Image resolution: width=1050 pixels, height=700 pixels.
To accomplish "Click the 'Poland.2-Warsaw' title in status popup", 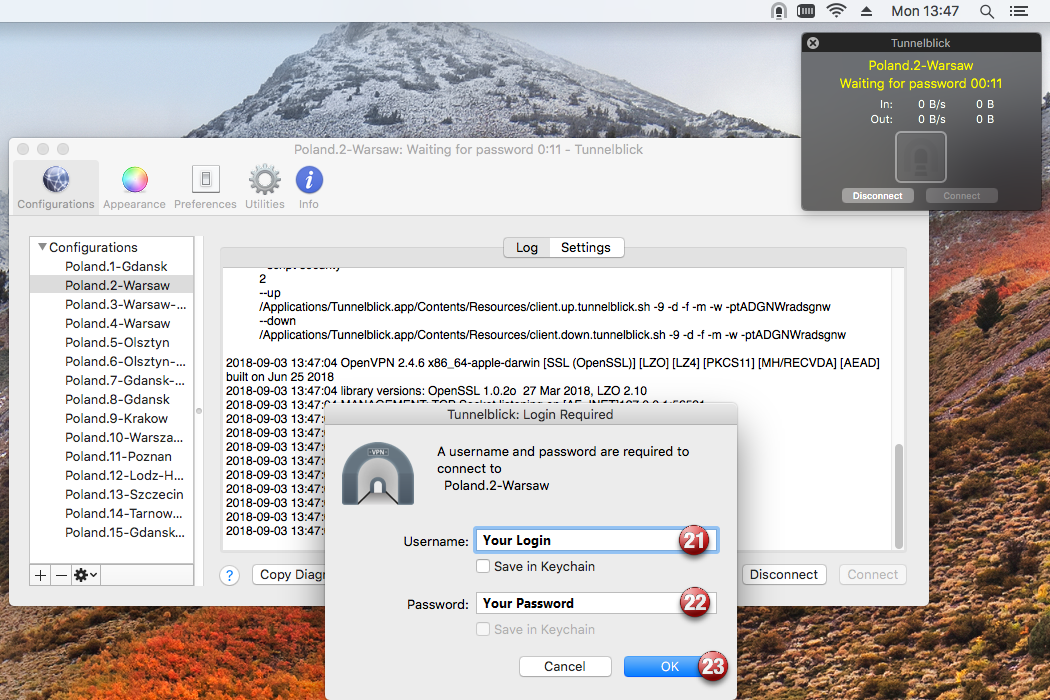I will (921, 66).
